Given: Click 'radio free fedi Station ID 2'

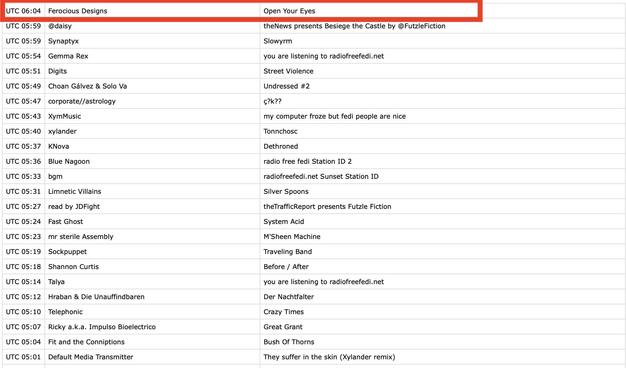Looking at the screenshot, I should pyautogui.click(x=307, y=161).
